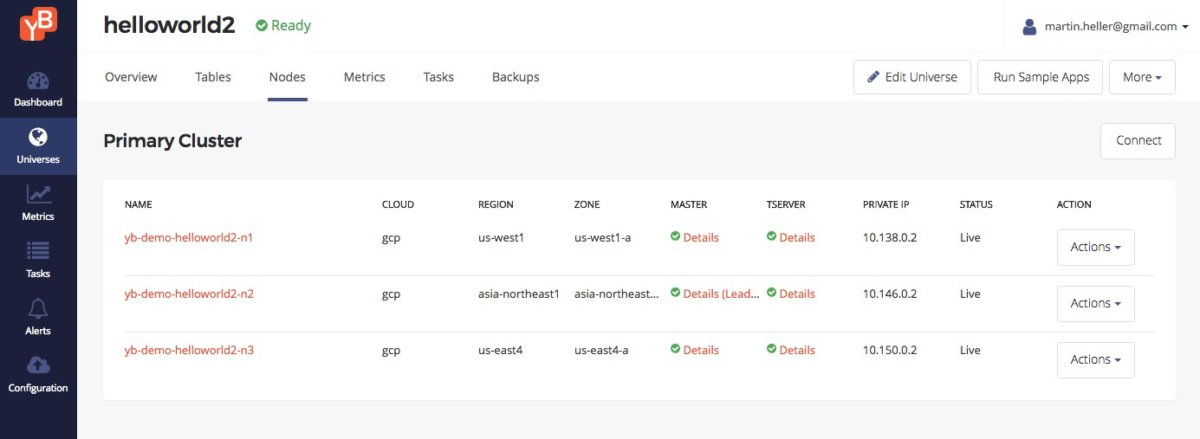Click region cell asia-northeast1
The image size is (1200, 439).
coord(519,294)
